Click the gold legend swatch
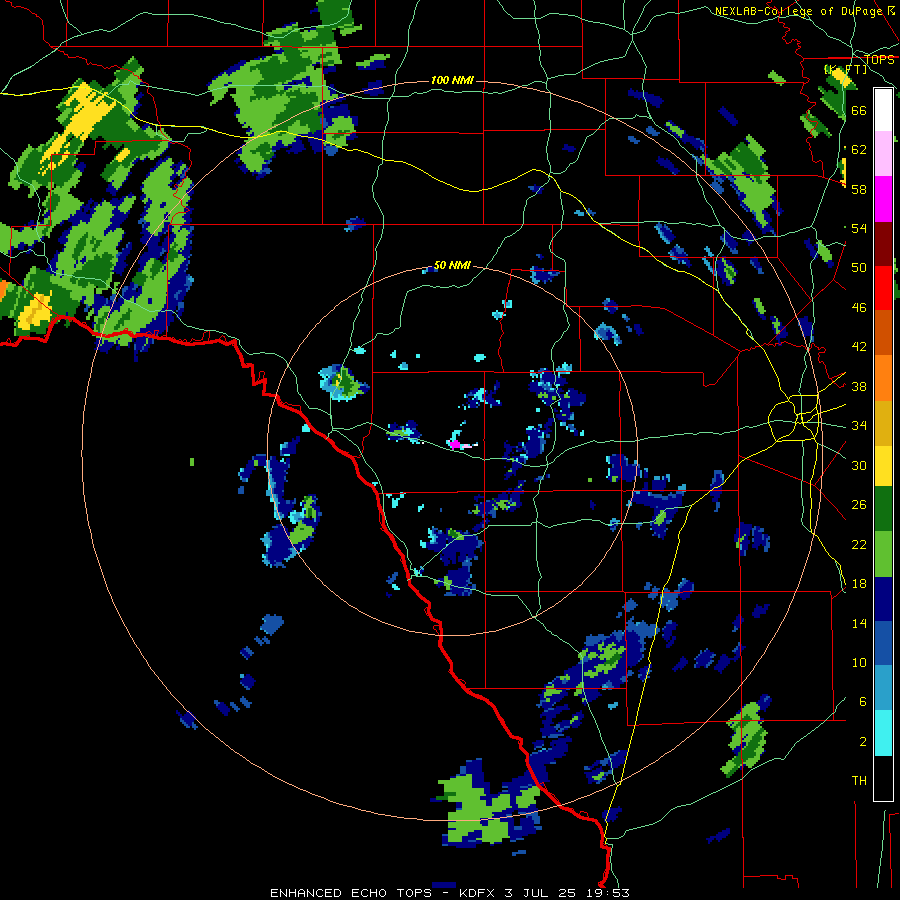Viewport: 900px width, 900px height. [883, 423]
